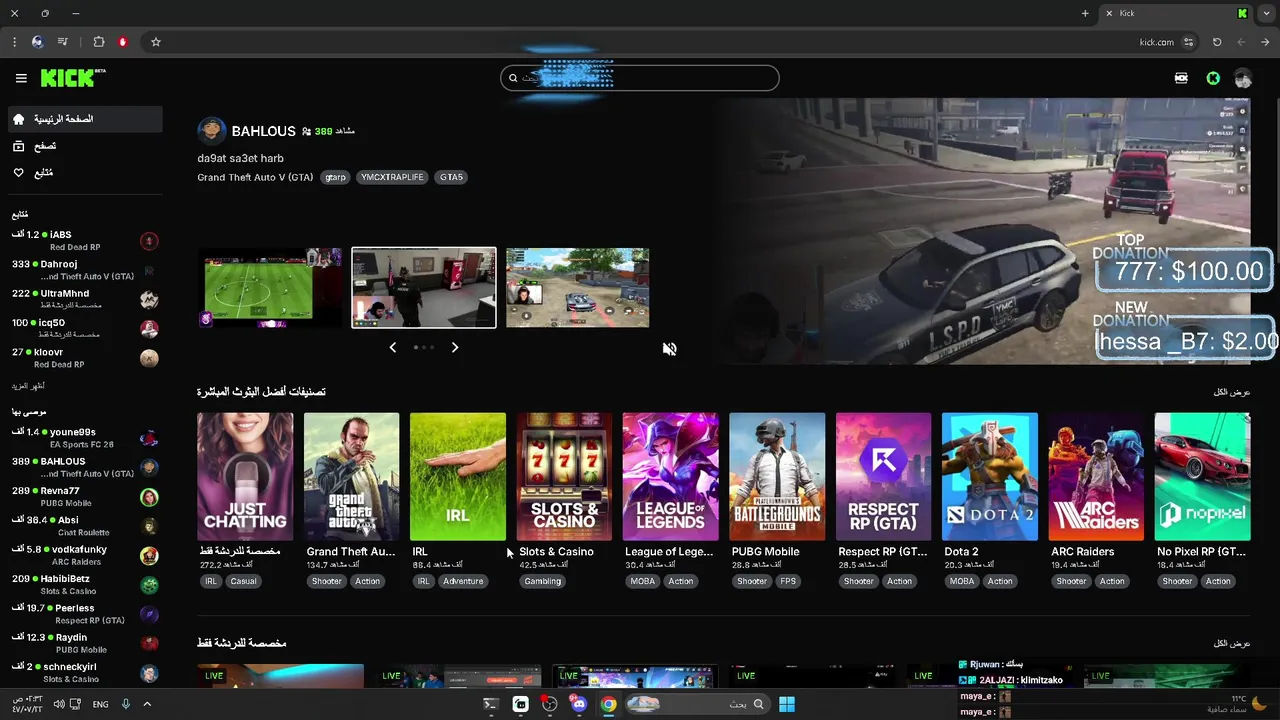Click the Peerless avatar in sidebar
This screenshot has width=1280, height=720.
point(149,614)
